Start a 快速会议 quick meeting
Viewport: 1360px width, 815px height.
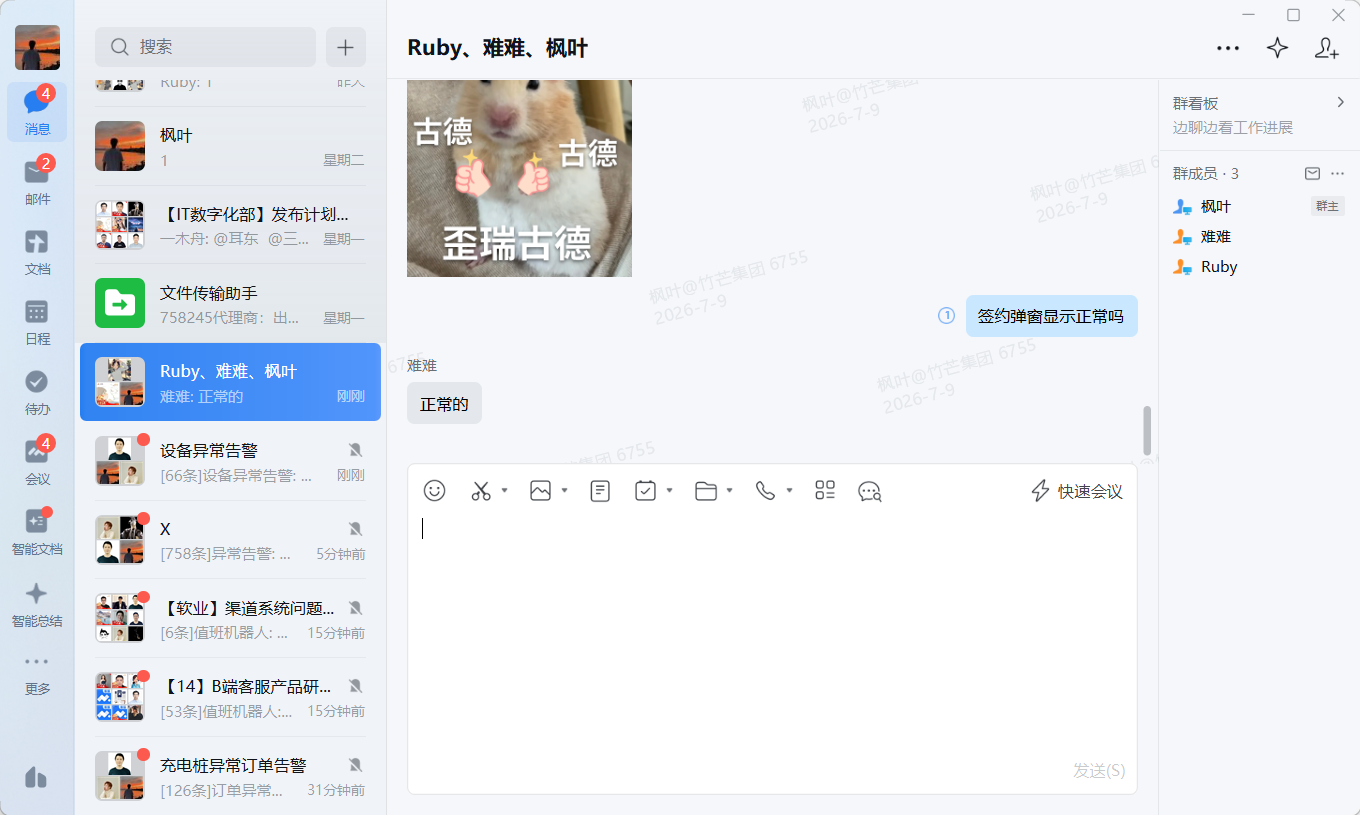(1077, 491)
